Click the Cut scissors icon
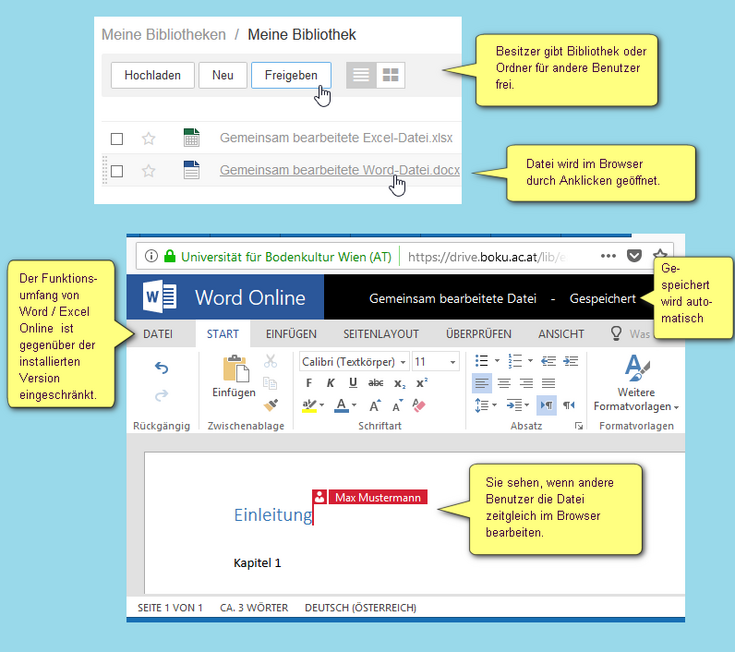This screenshot has width=735, height=652. [270, 361]
